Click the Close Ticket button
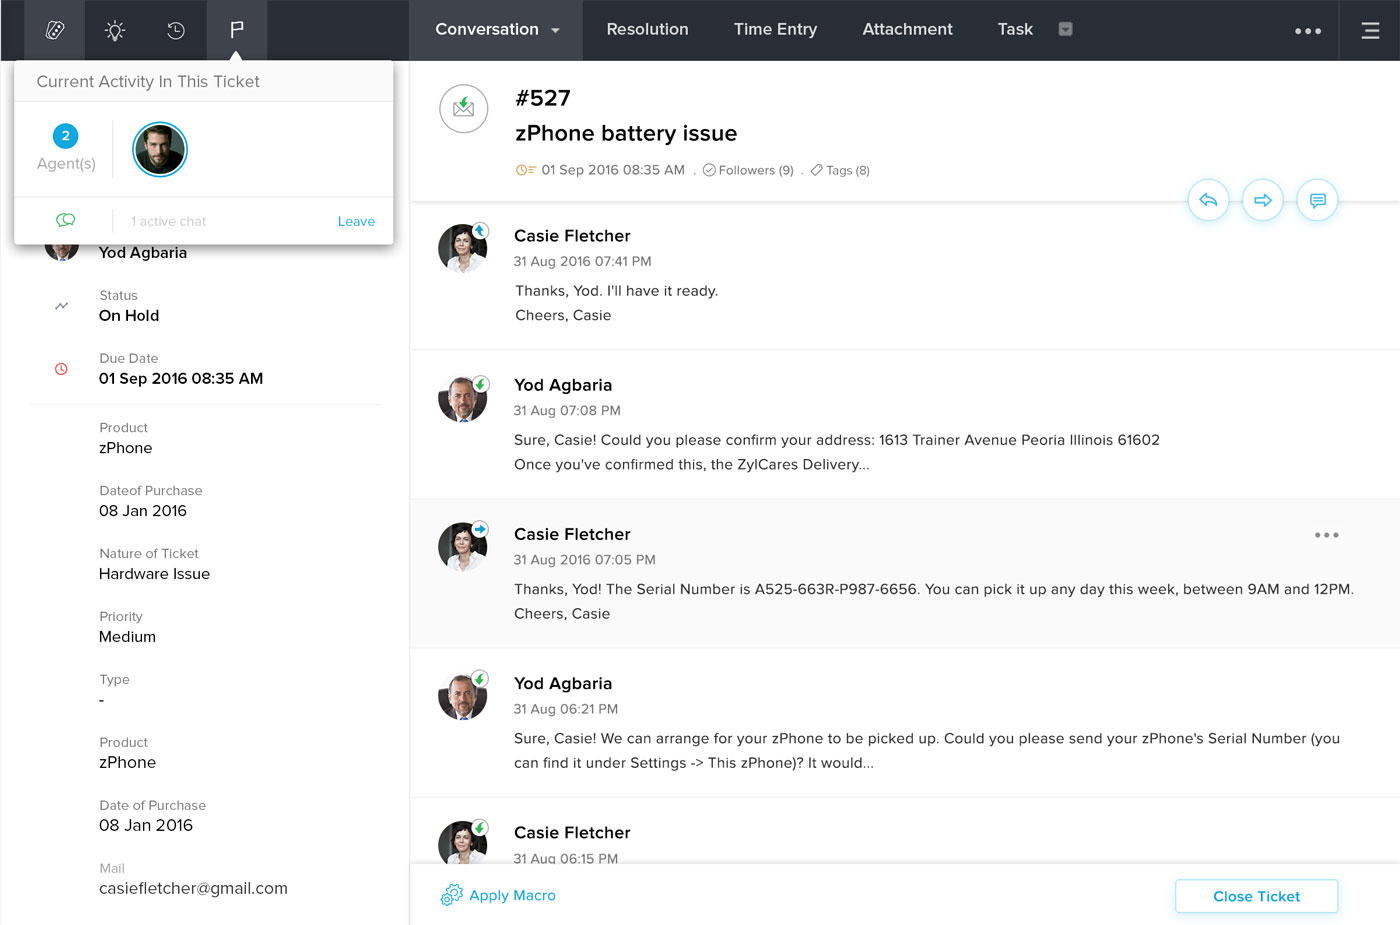Viewport: 1400px width, 925px height. pos(1256,896)
